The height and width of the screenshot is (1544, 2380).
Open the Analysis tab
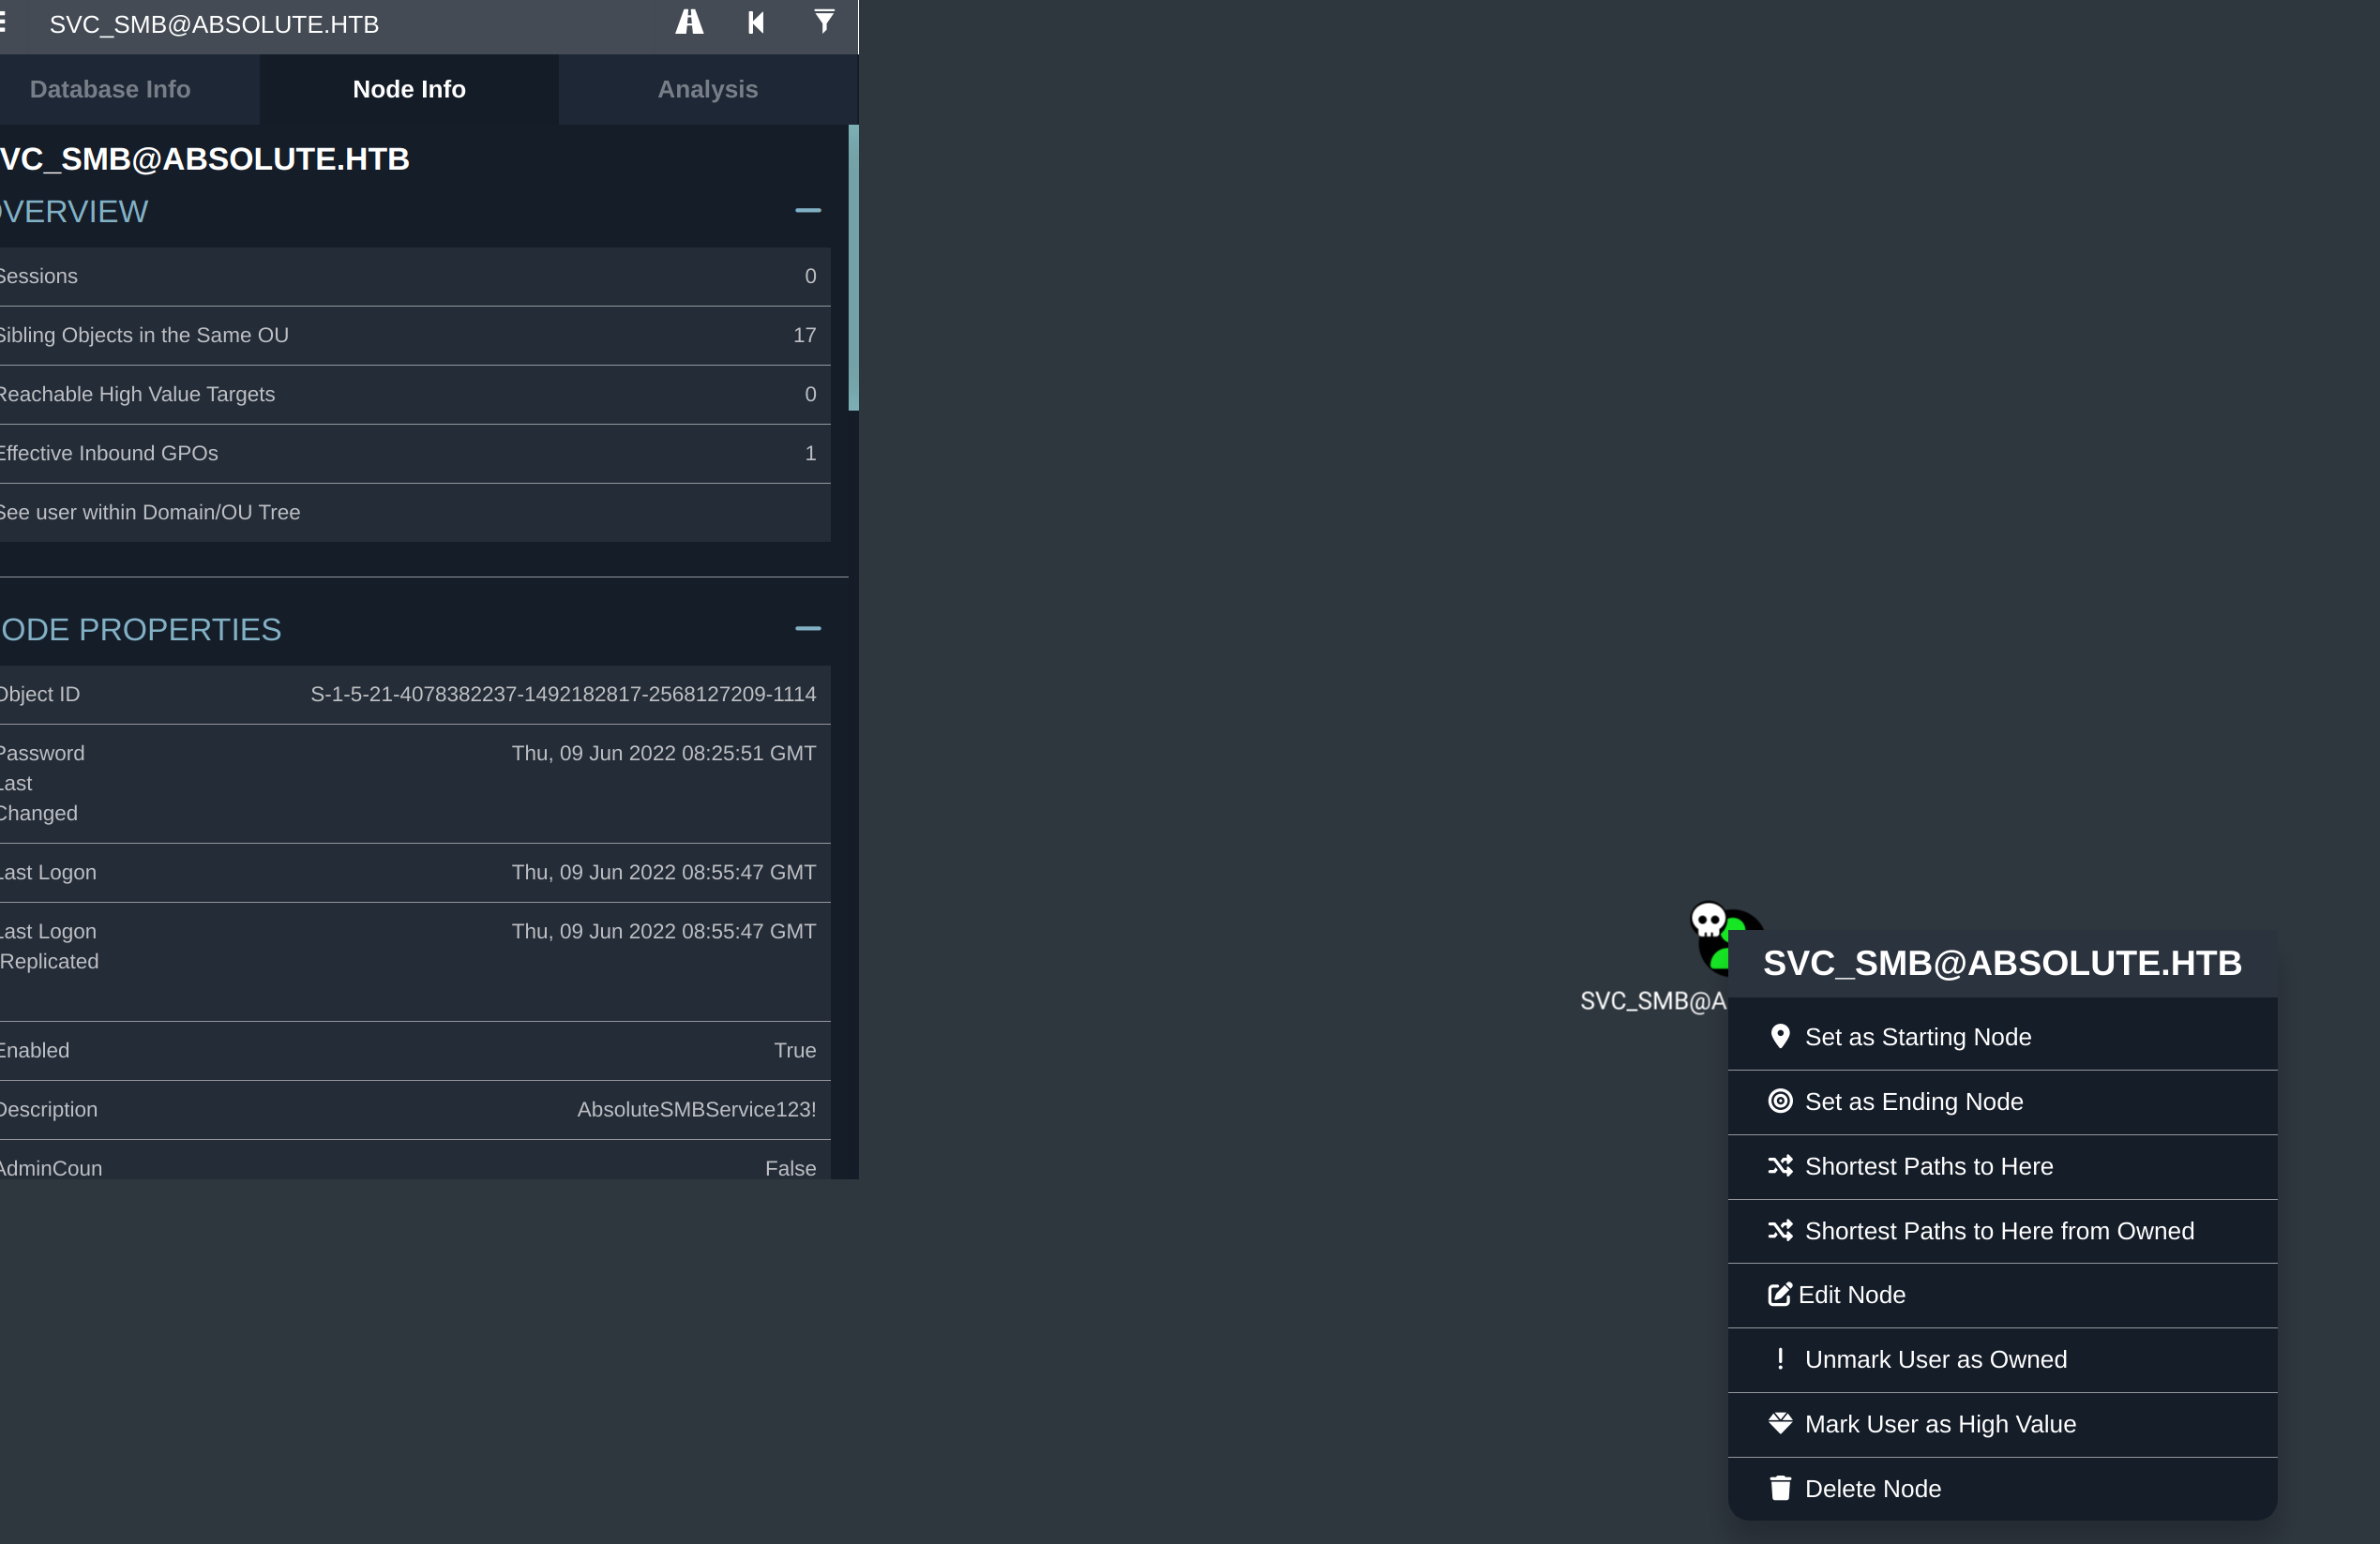pos(707,89)
